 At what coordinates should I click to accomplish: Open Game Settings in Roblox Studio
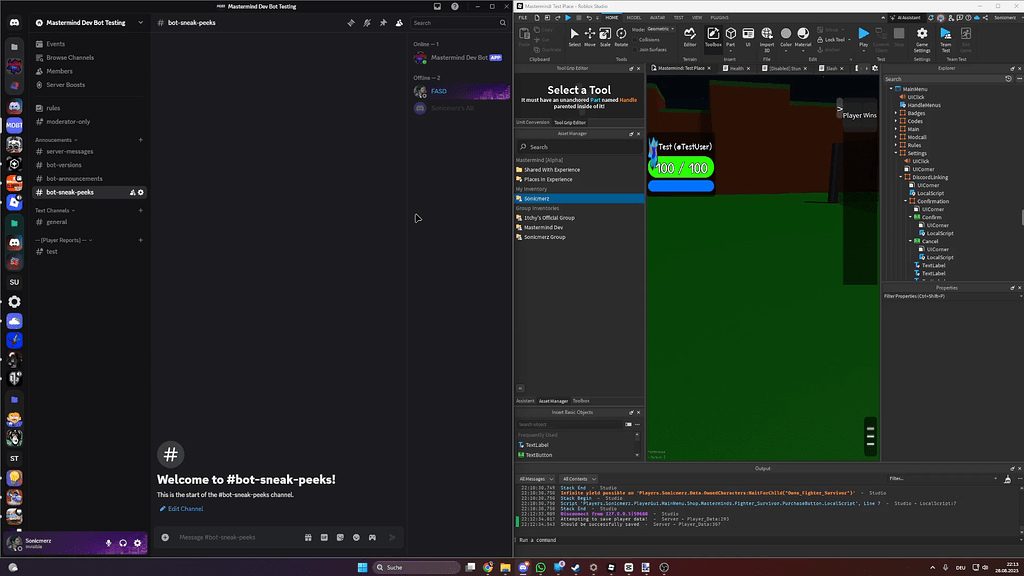pos(921,39)
